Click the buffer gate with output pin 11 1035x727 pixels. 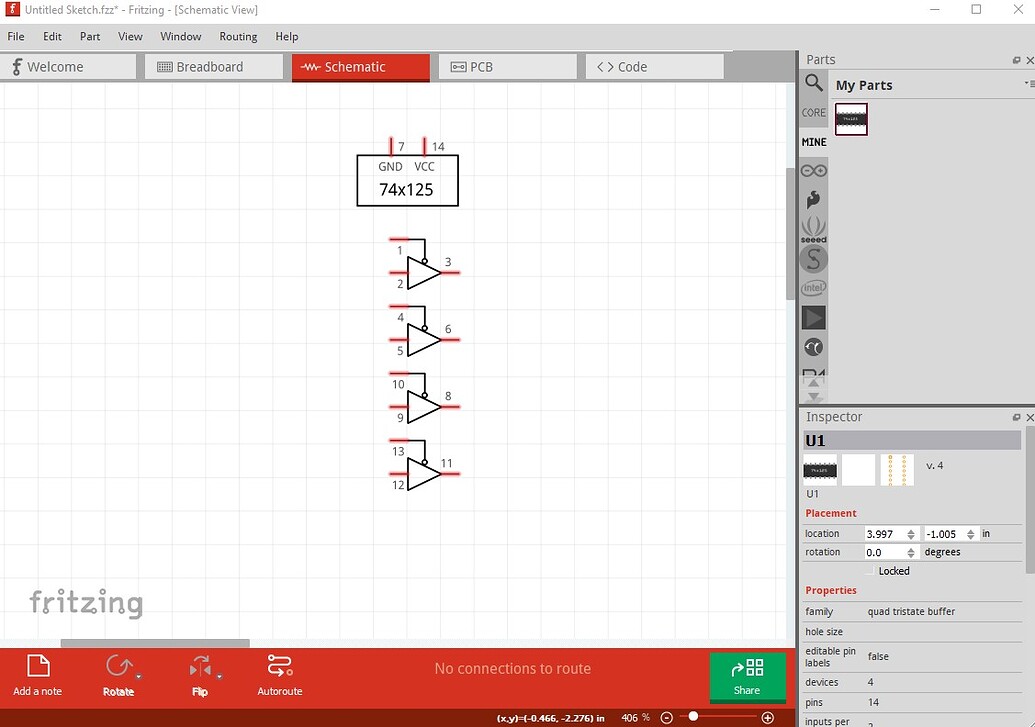coord(423,474)
